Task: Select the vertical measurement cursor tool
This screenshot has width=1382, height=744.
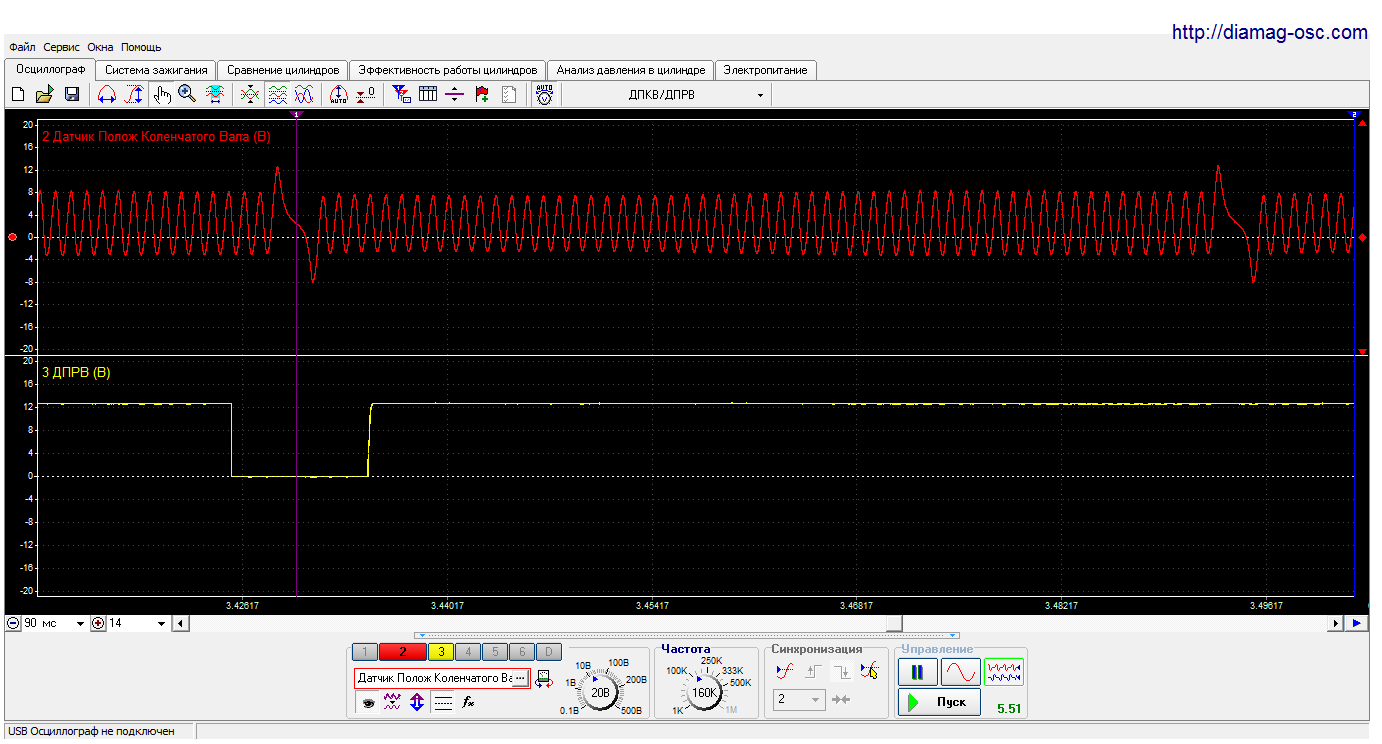Action: 134,94
